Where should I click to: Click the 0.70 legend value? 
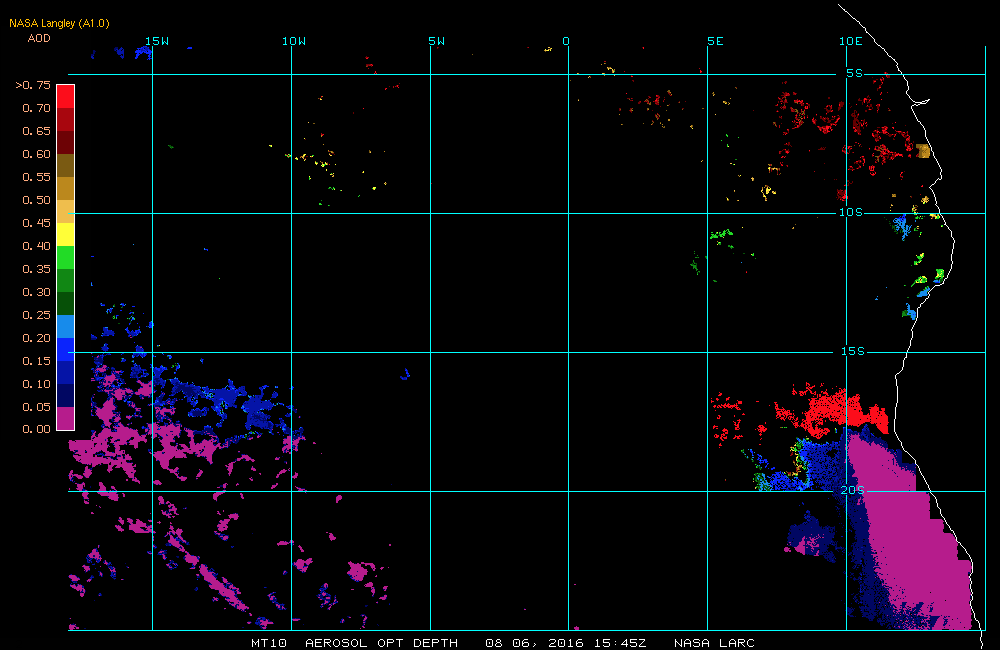pyautogui.click(x=36, y=108)
